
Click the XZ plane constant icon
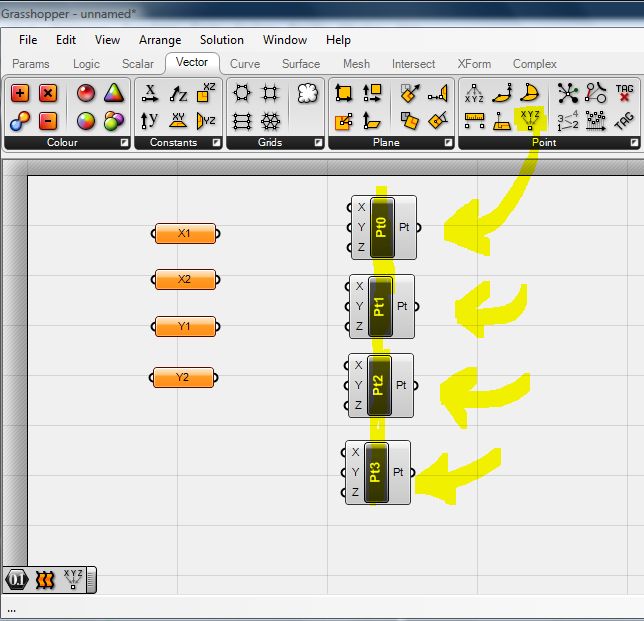[x=206, y=94]
